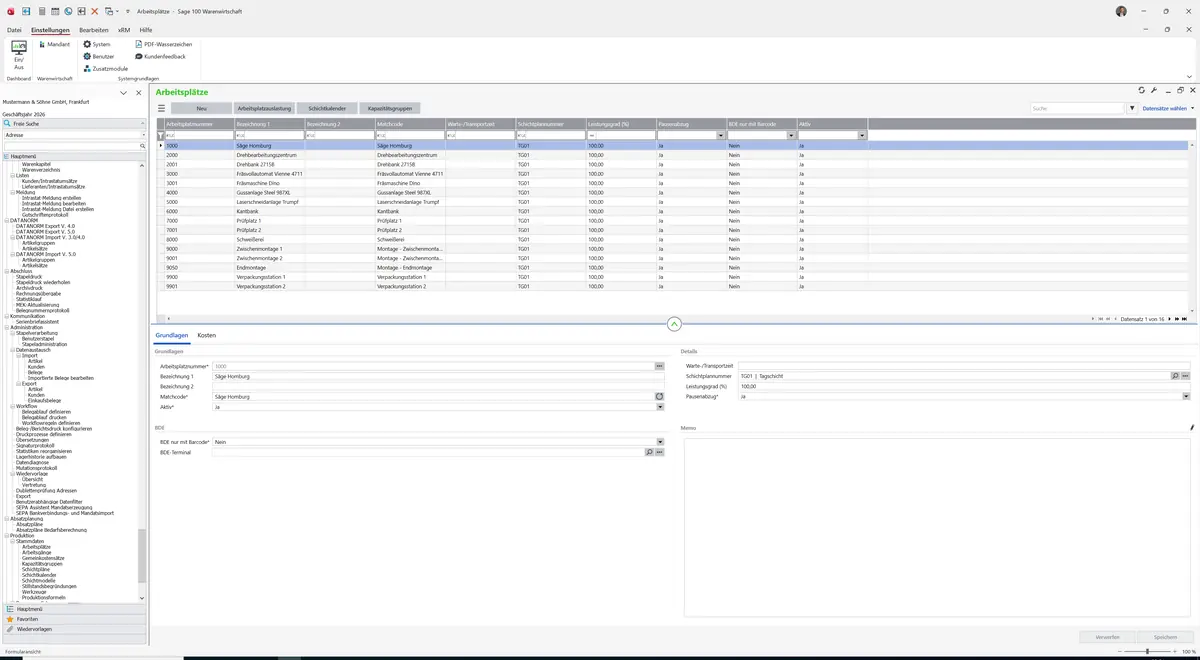1200x660 pixels.
Task: Click the funnel filter icon in the grid filter row
Action: click(161, 135)
